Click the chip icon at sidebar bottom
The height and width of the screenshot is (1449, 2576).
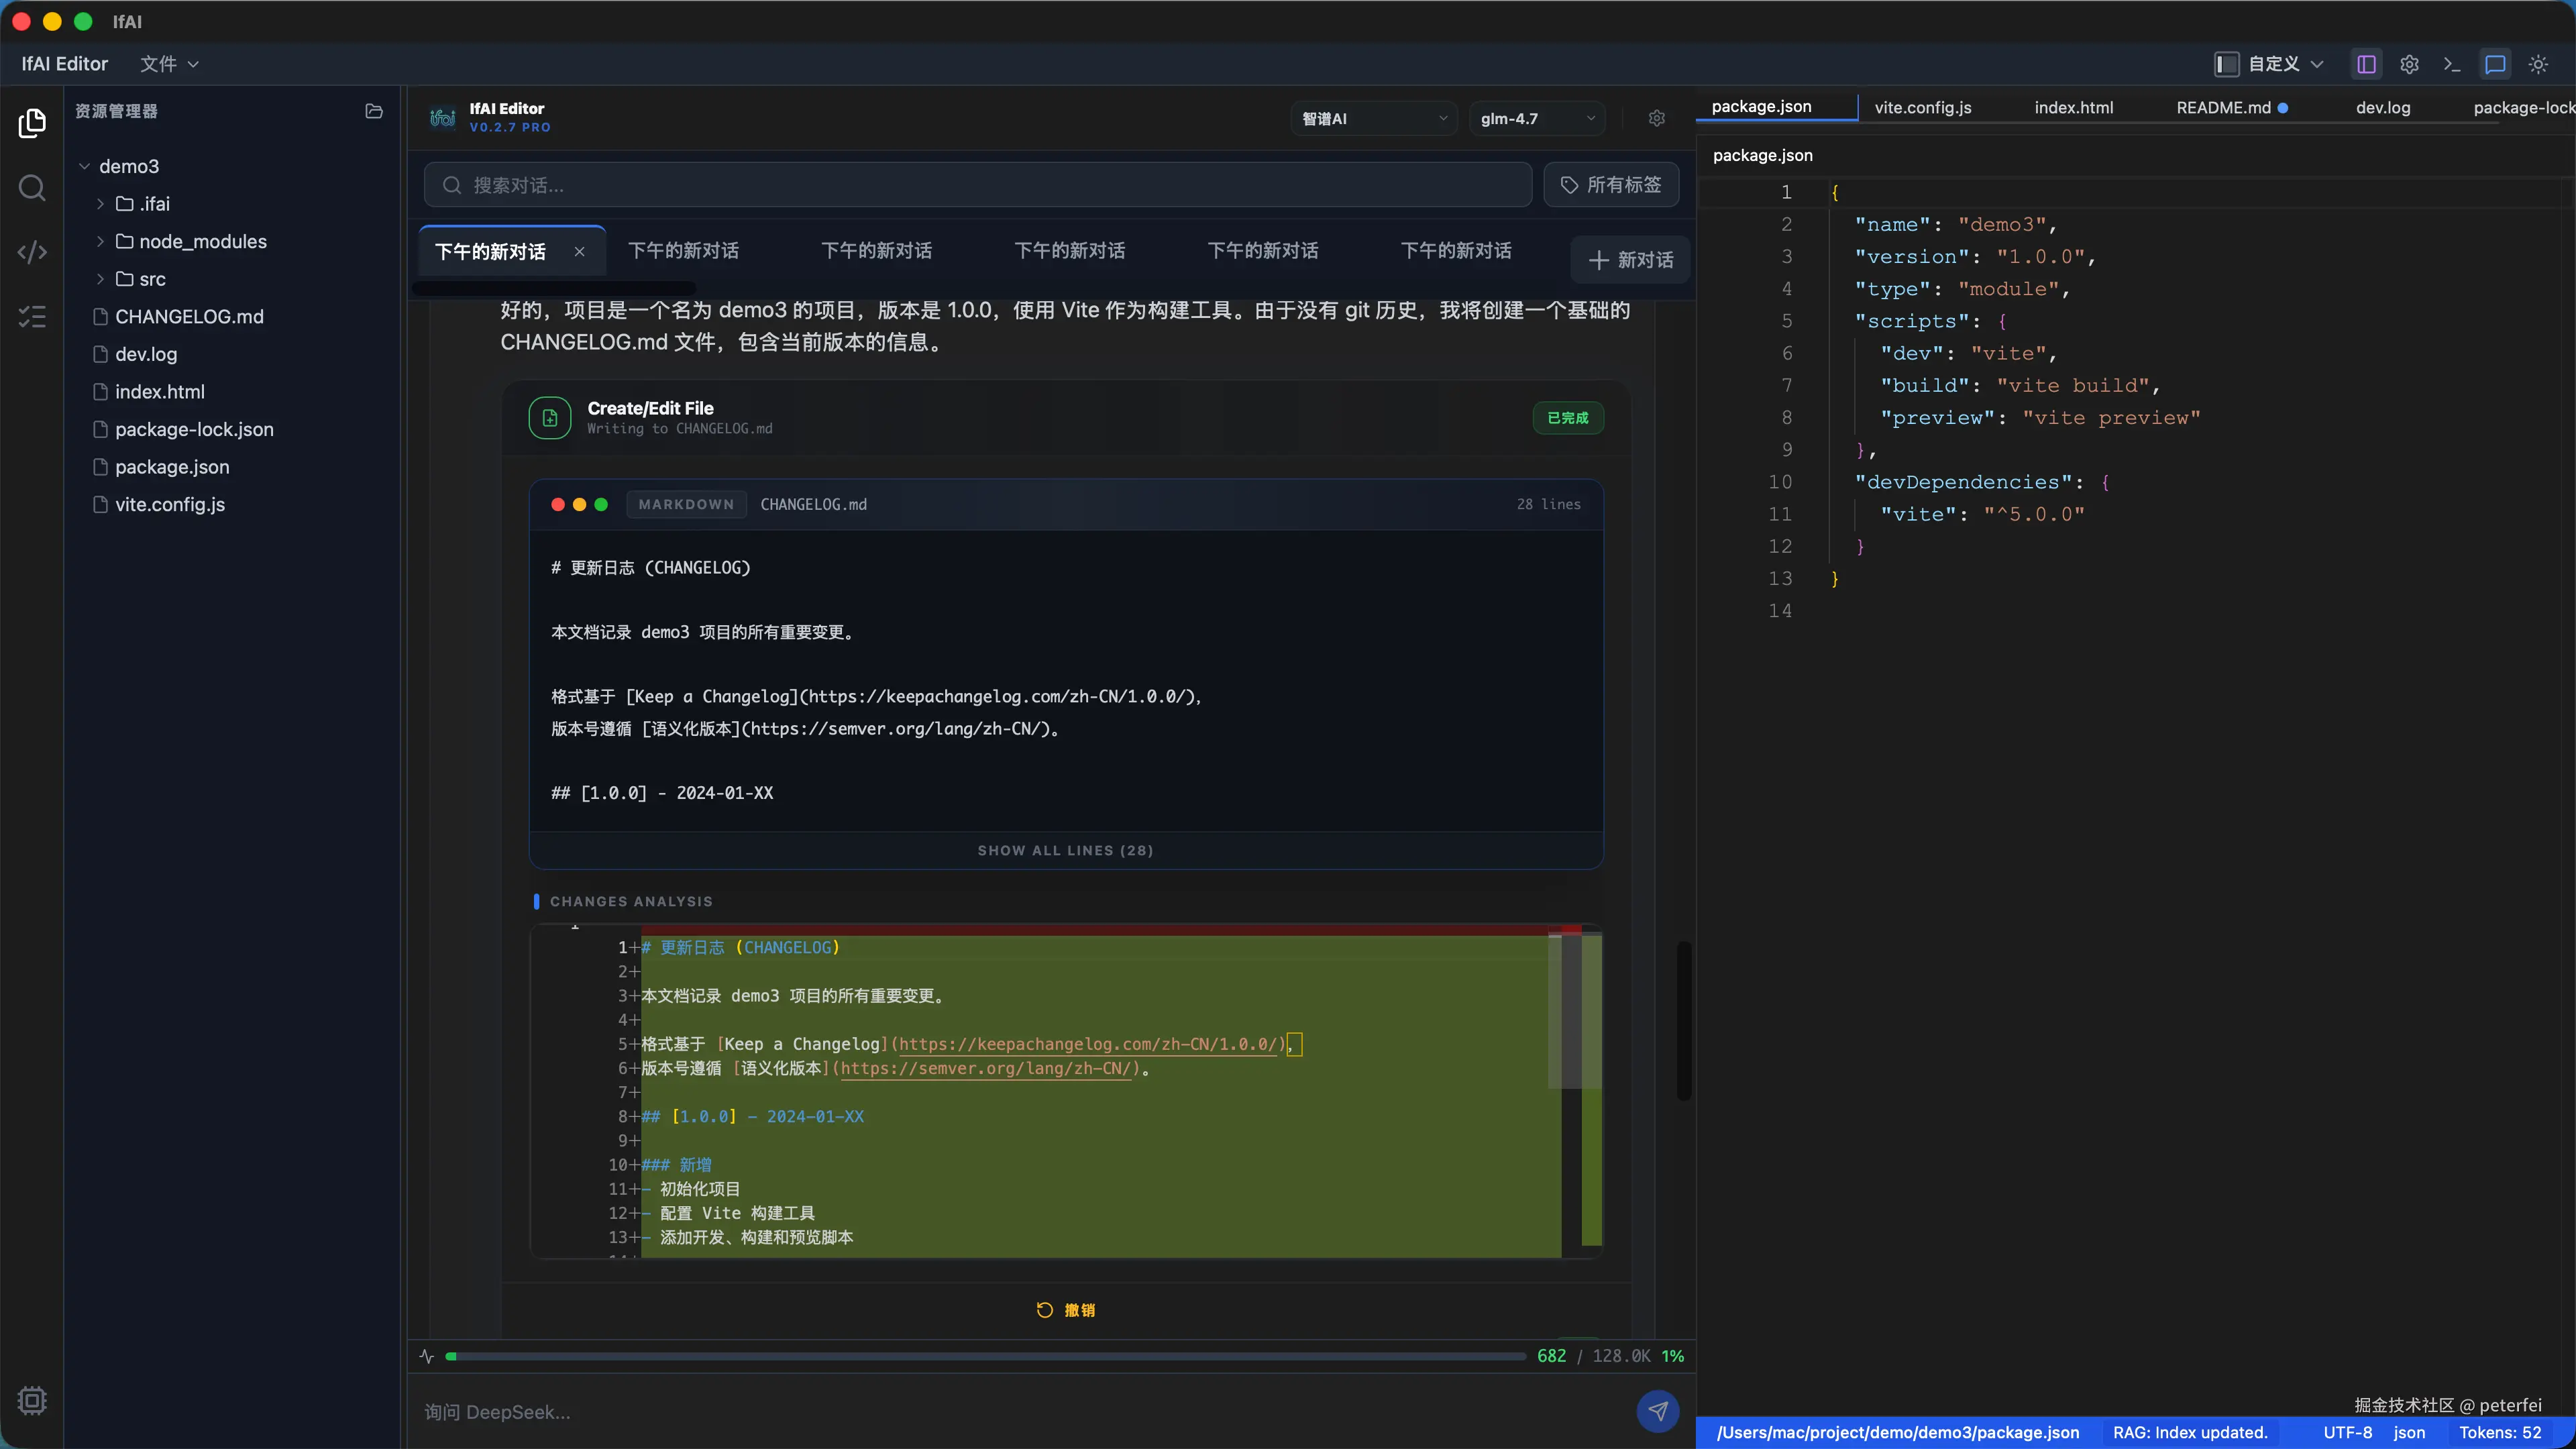tap(32, 1400)
